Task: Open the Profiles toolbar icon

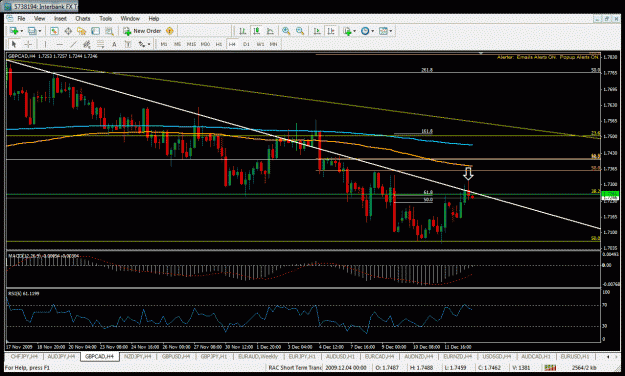Action: click(x=32, y=31)
